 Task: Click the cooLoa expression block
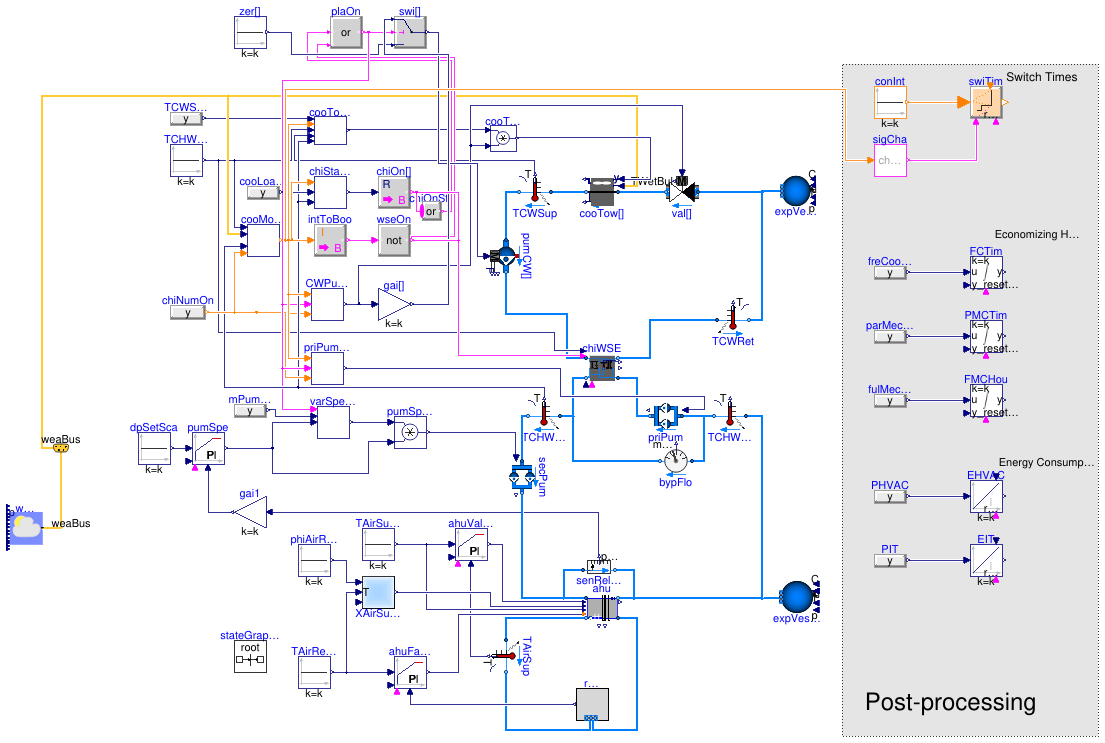(263, 193)
